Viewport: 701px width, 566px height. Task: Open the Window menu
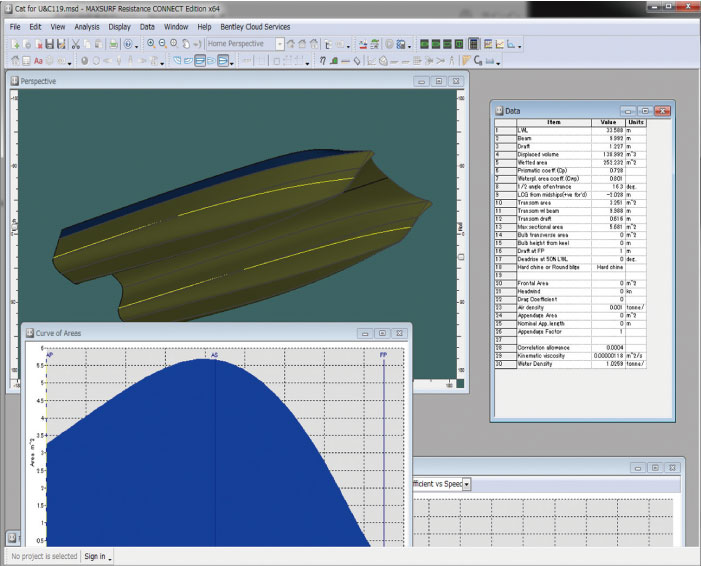click(x=176, y=27)
